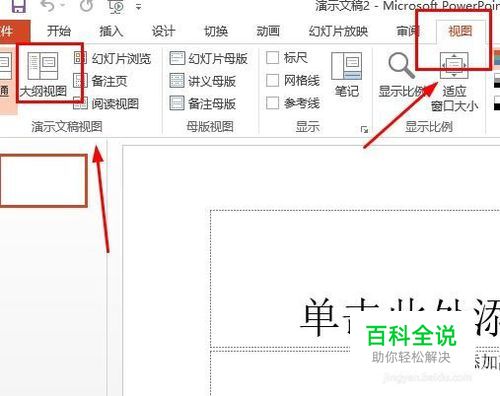The width and height of the screenshot is (500, 396).
Task: Click the Redo icon in quick access toolbar
Action: point(86,5)
